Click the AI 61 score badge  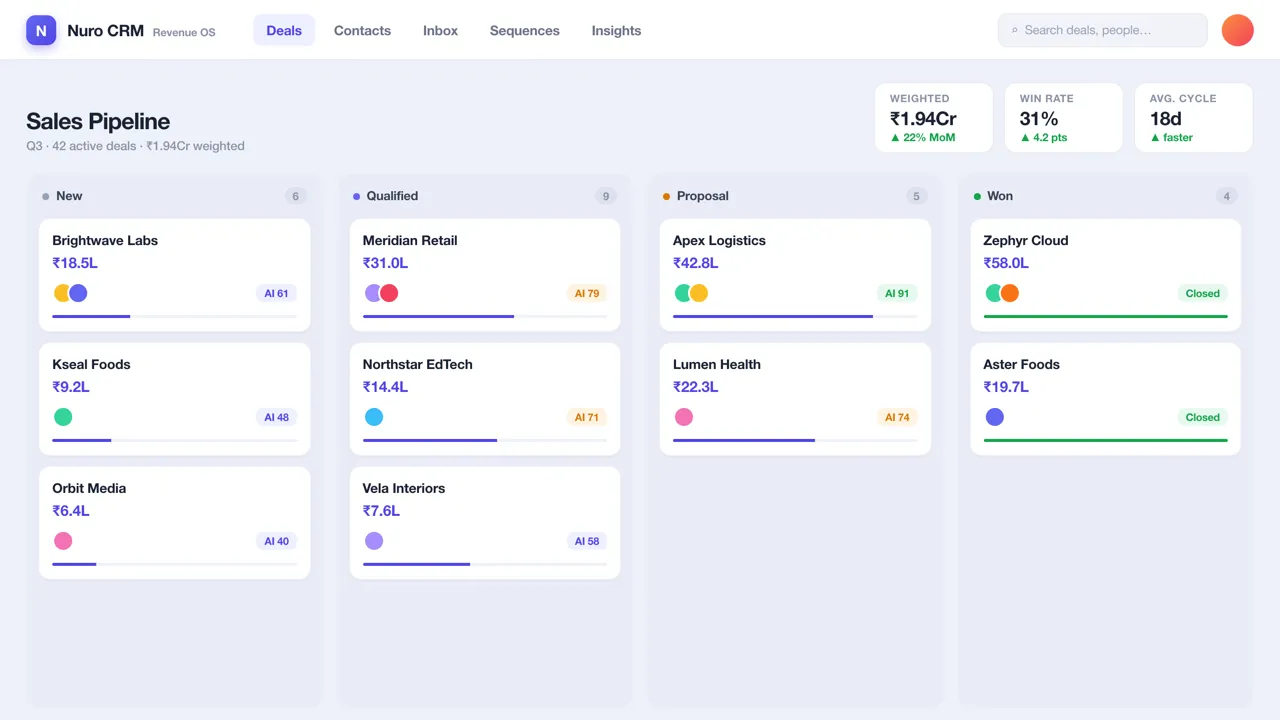(276, 293)
